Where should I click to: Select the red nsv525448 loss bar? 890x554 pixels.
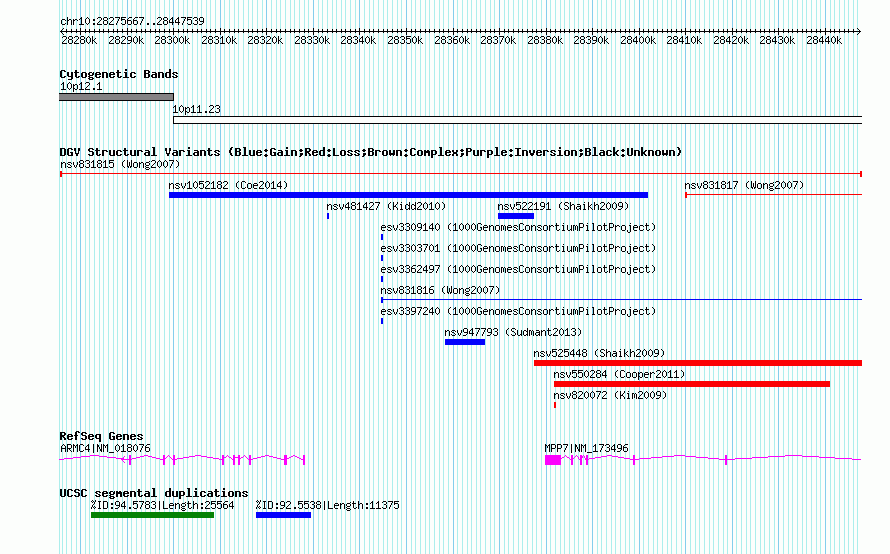click(x=698, y=363)
